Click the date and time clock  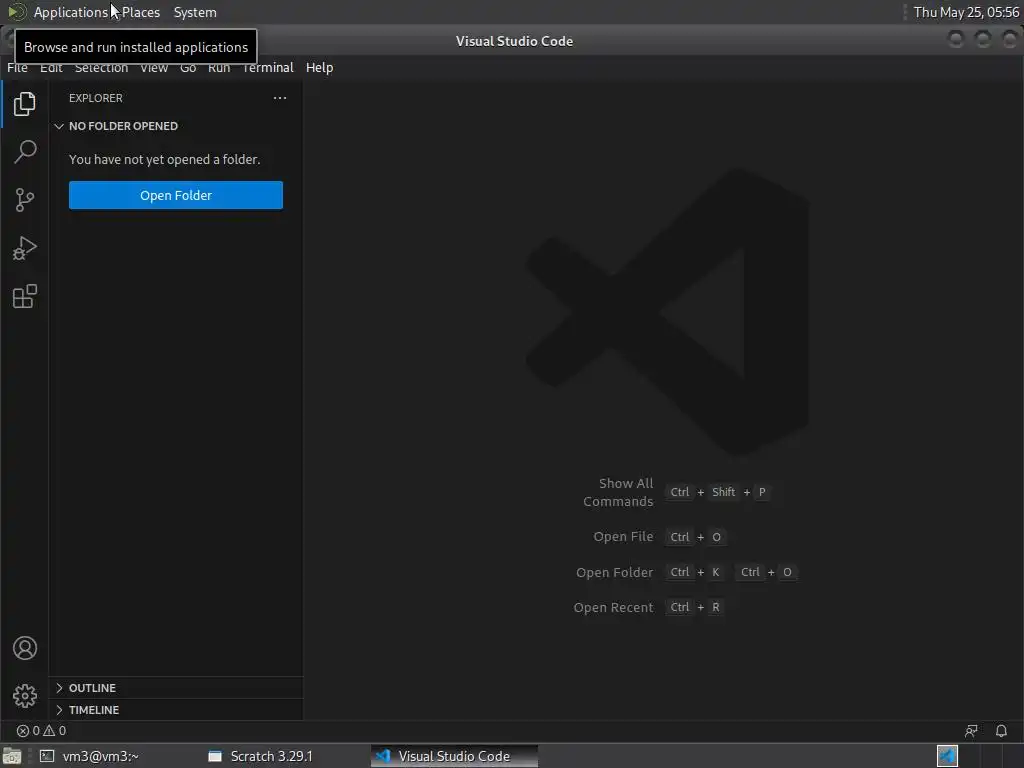click(x=966, y=12)
